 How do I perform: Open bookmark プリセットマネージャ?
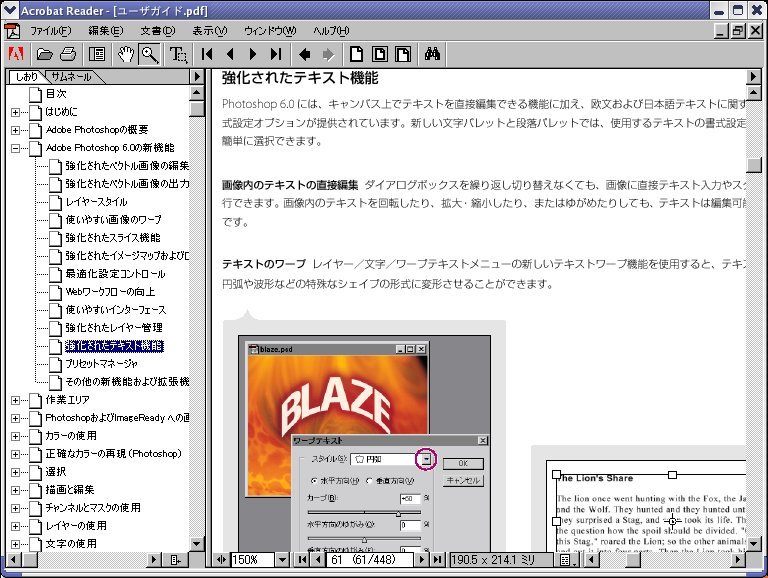click(x=101, y=364)
